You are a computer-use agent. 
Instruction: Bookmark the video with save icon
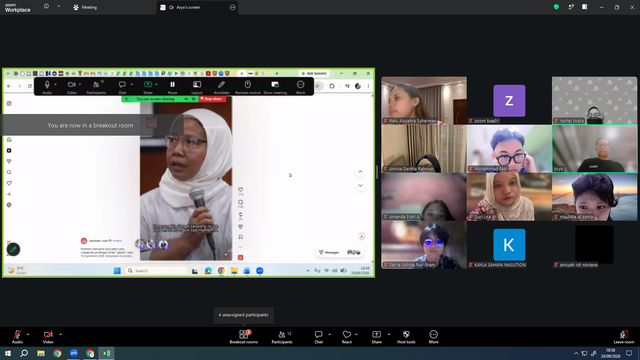240,237
